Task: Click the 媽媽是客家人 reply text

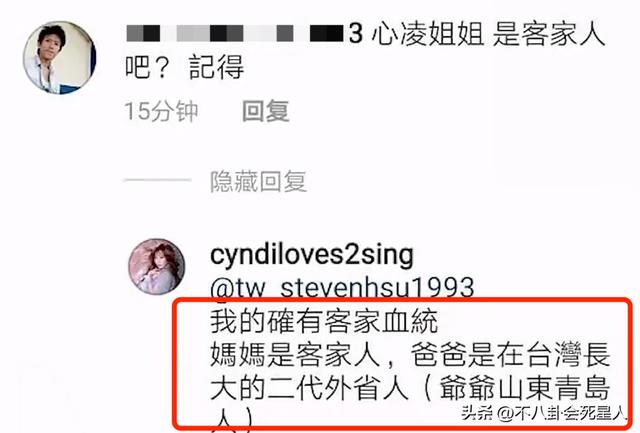Action: coord(296,354)
